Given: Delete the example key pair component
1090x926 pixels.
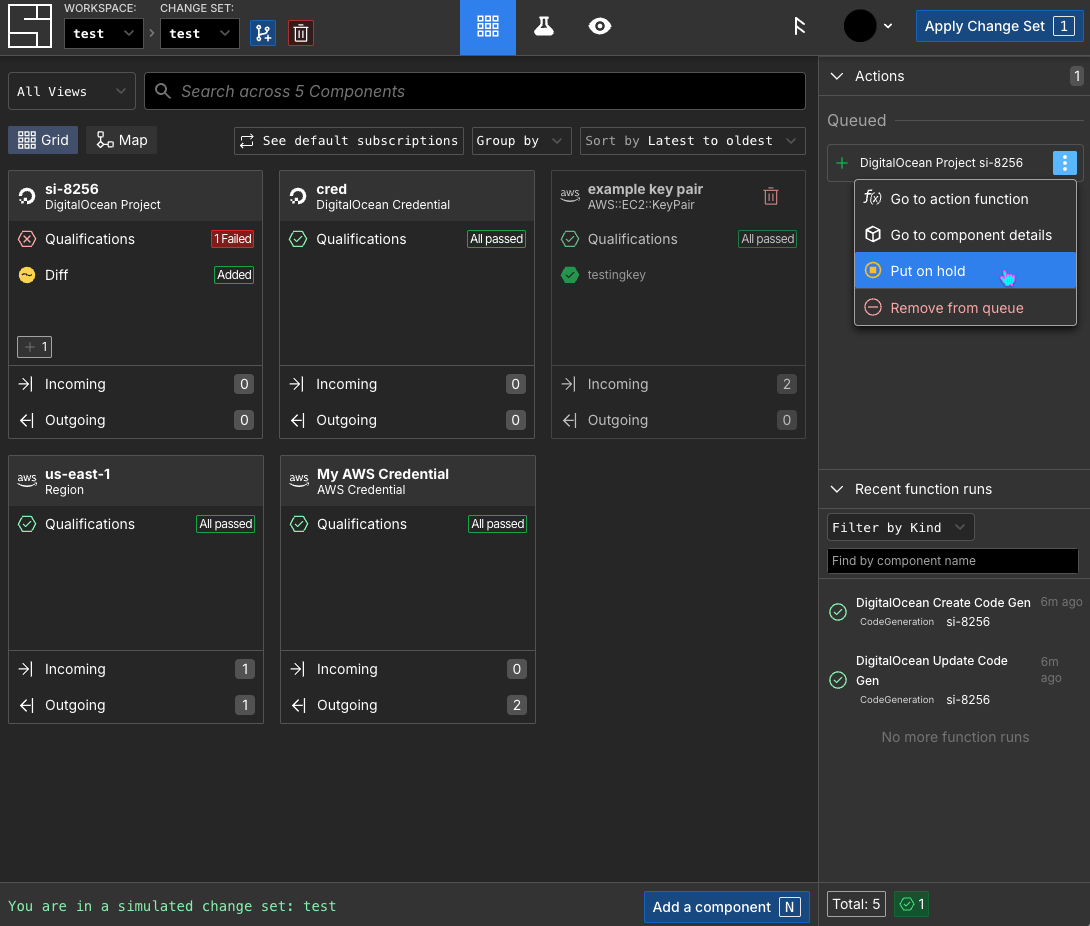Looking at the screenshot, I should 771,197.
